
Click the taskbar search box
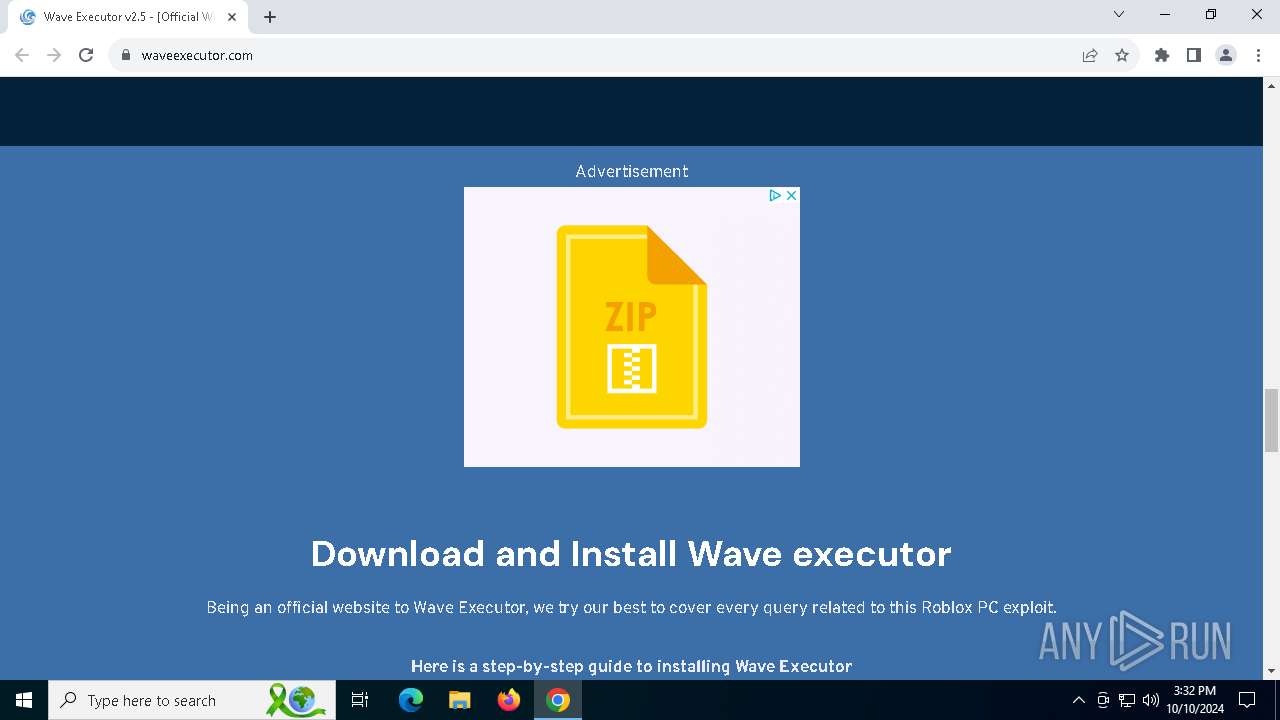coord(193,700)
